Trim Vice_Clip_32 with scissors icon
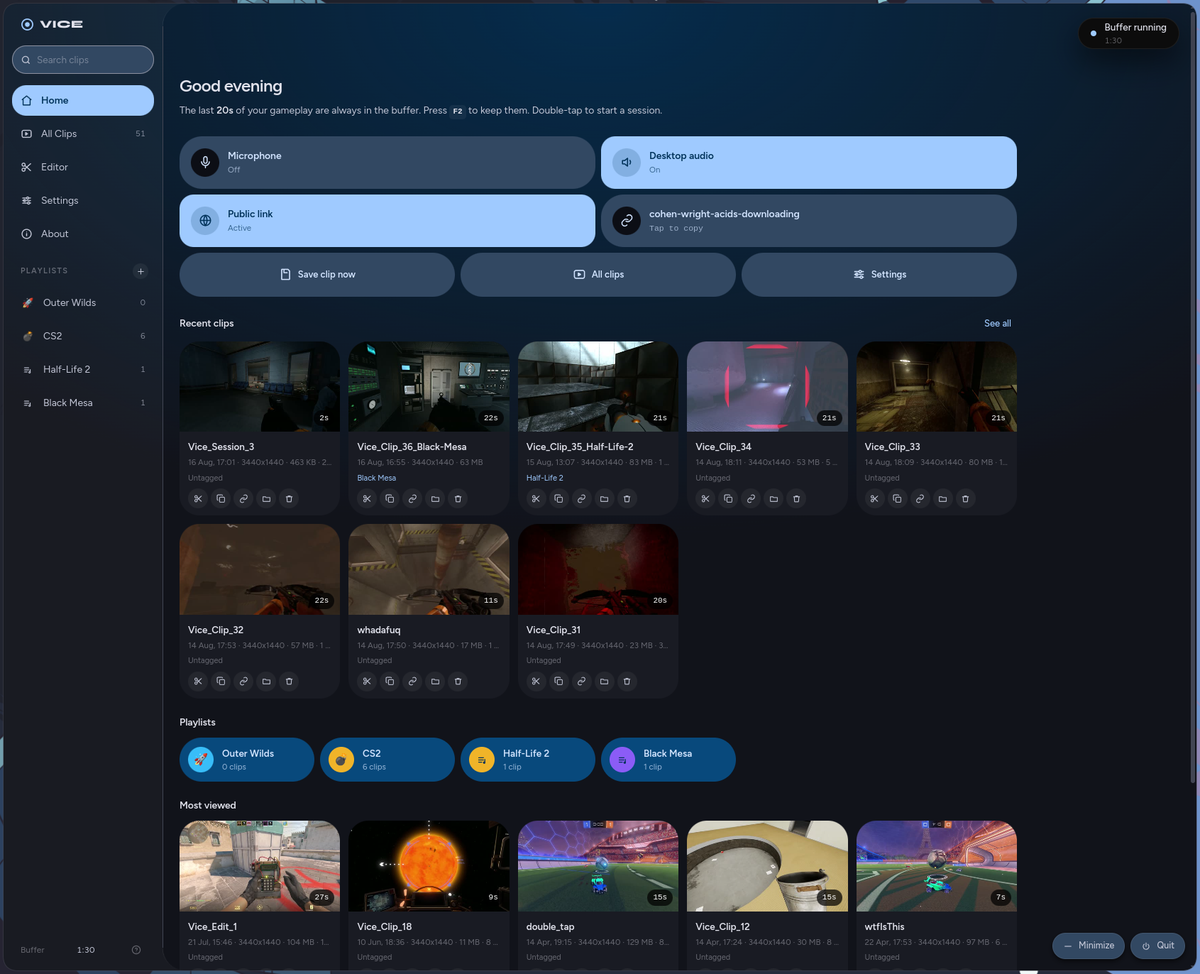The width and height of the screenshot is (1200, 974). point(198,681)
